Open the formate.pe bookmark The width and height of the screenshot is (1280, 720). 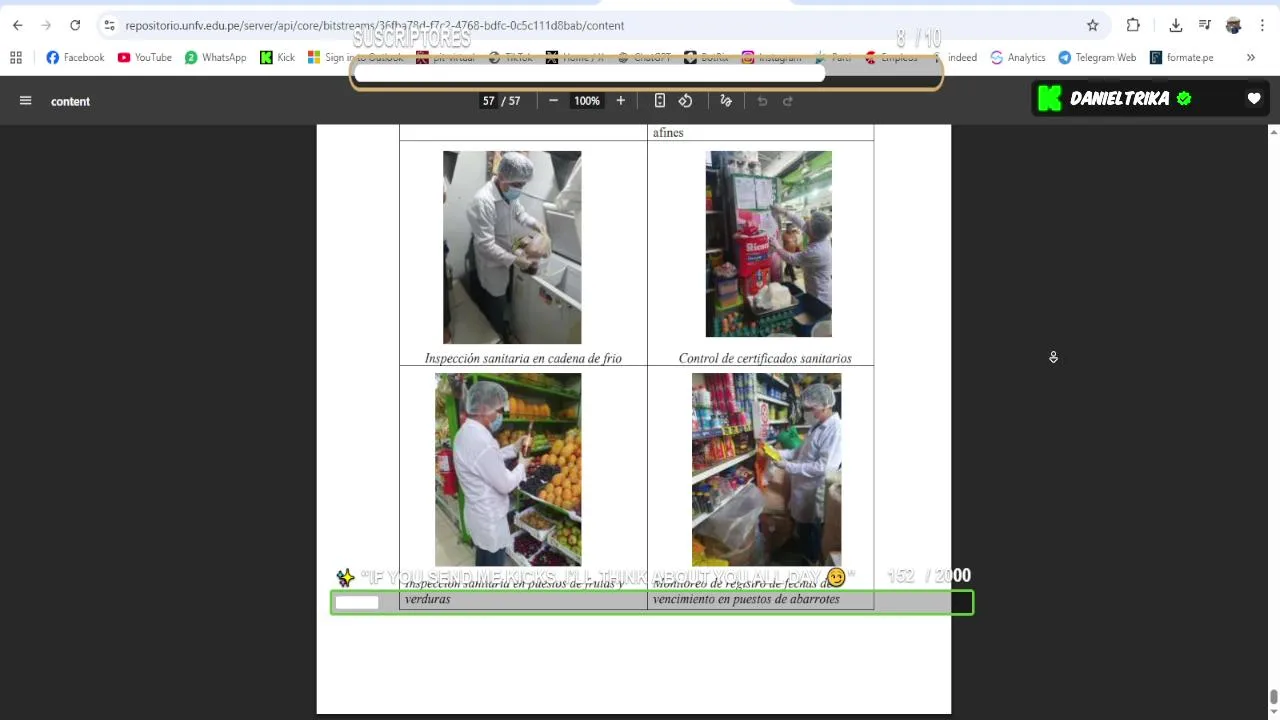point(1181,57)
